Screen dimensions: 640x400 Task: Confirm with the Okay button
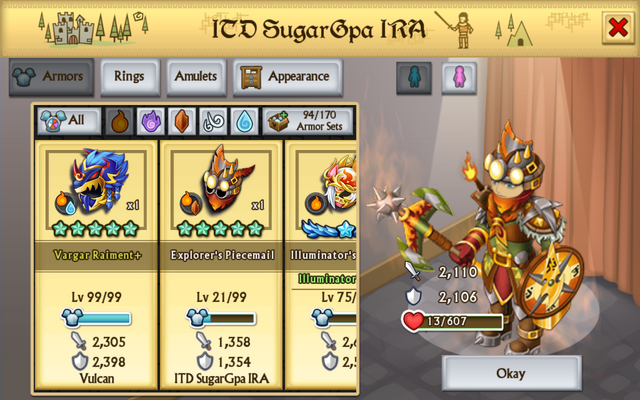pyautogui.click(x=511, y=373)
